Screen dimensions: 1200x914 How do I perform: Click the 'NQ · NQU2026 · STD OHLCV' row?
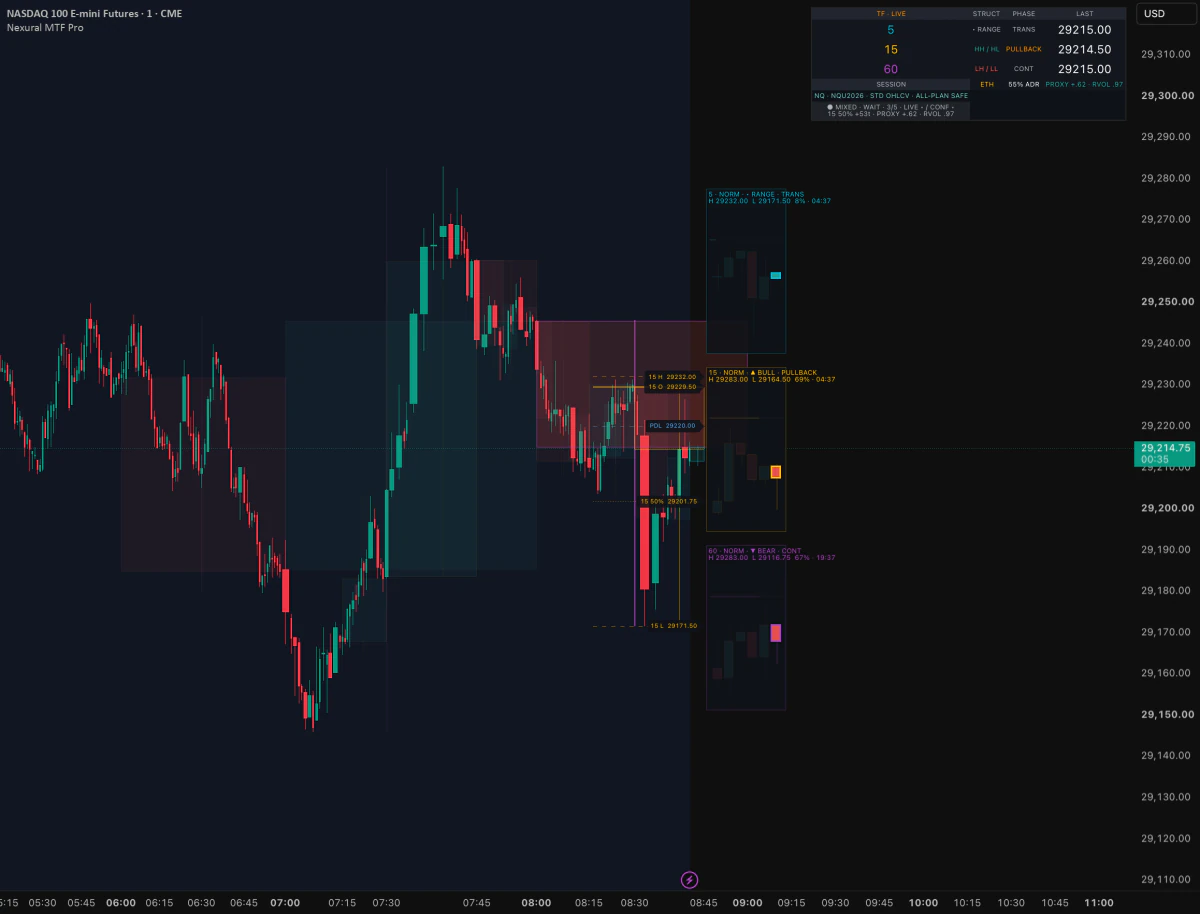891,95
